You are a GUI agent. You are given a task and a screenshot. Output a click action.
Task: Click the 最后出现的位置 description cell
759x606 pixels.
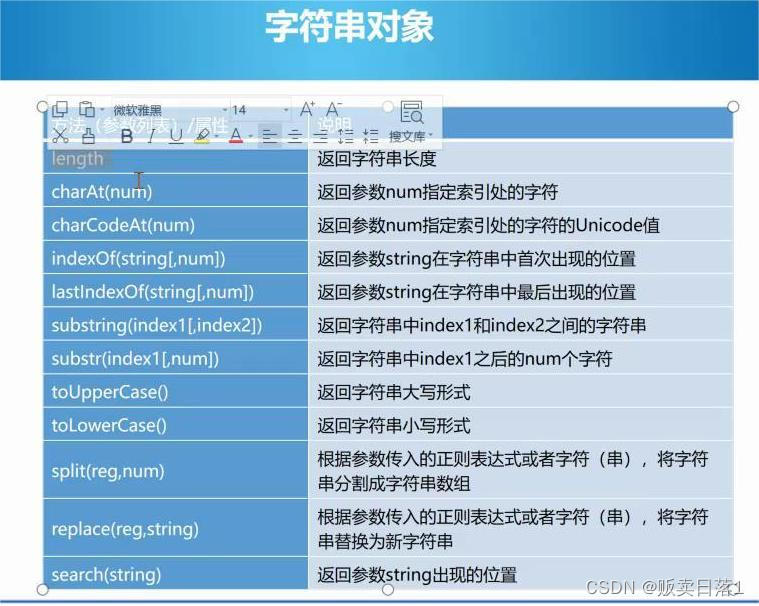(x=520, y=292)
